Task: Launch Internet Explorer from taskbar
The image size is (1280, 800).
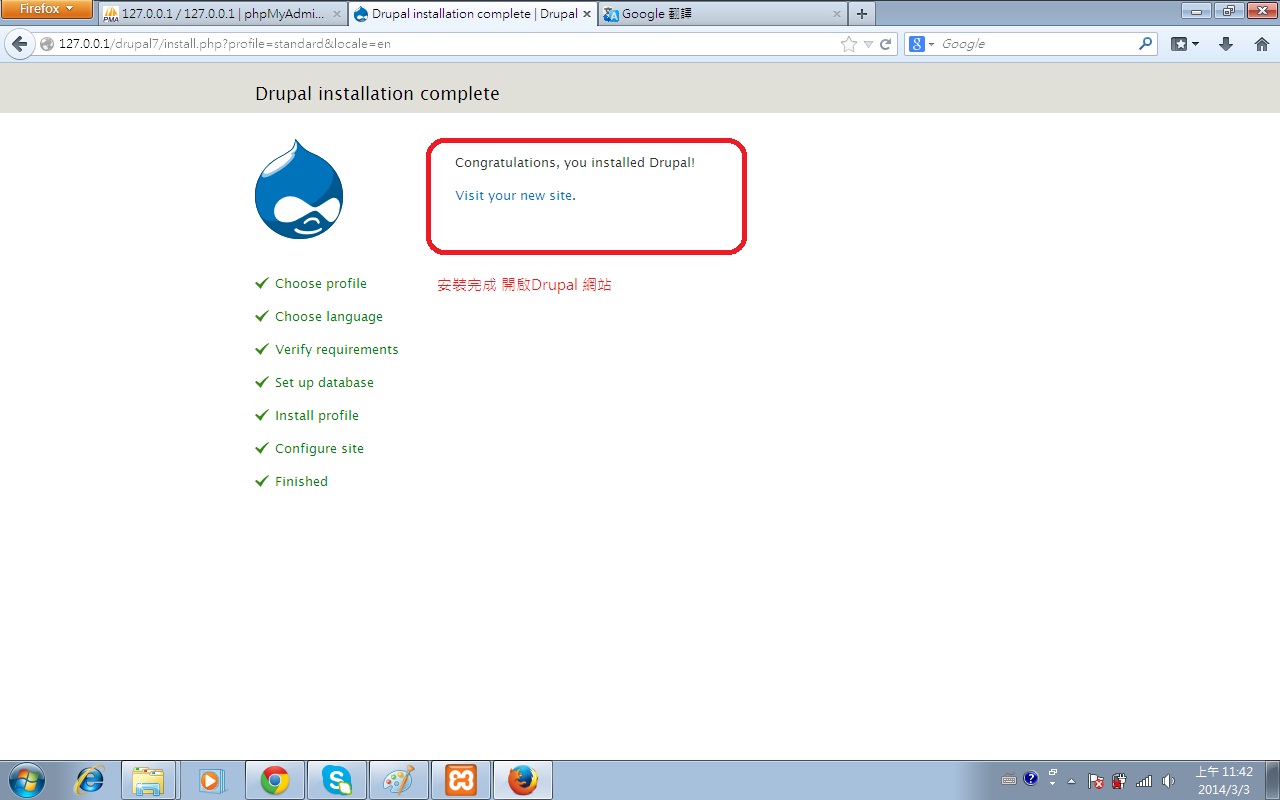Action: 90,780
